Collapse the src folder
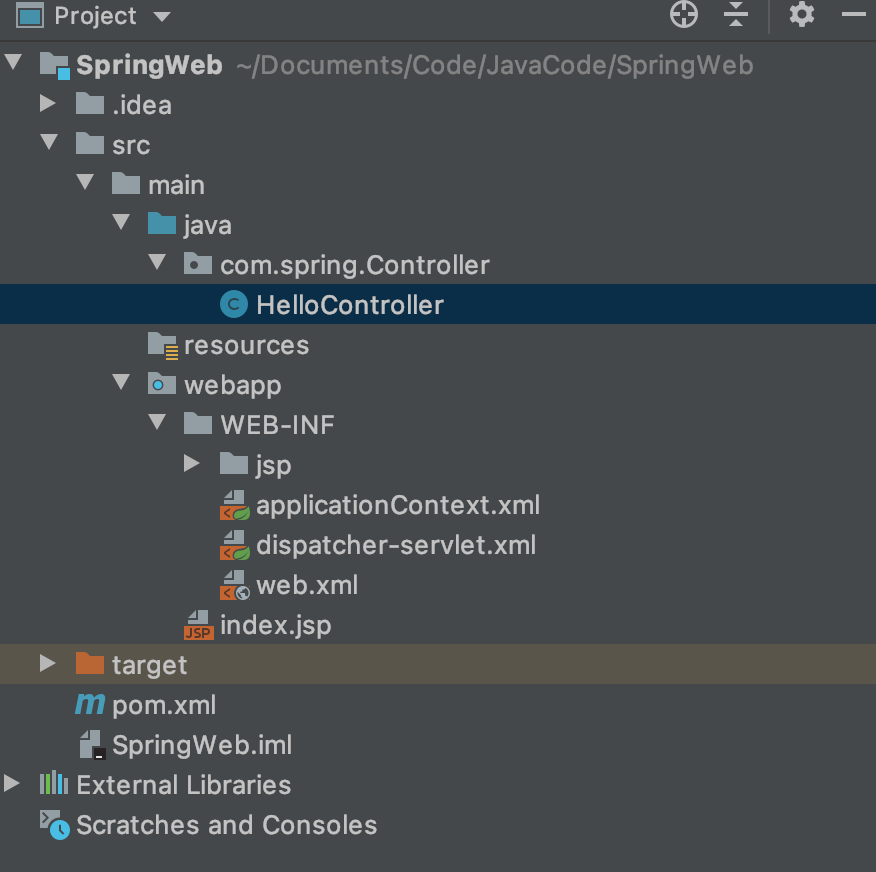 [x=47, y=144]
